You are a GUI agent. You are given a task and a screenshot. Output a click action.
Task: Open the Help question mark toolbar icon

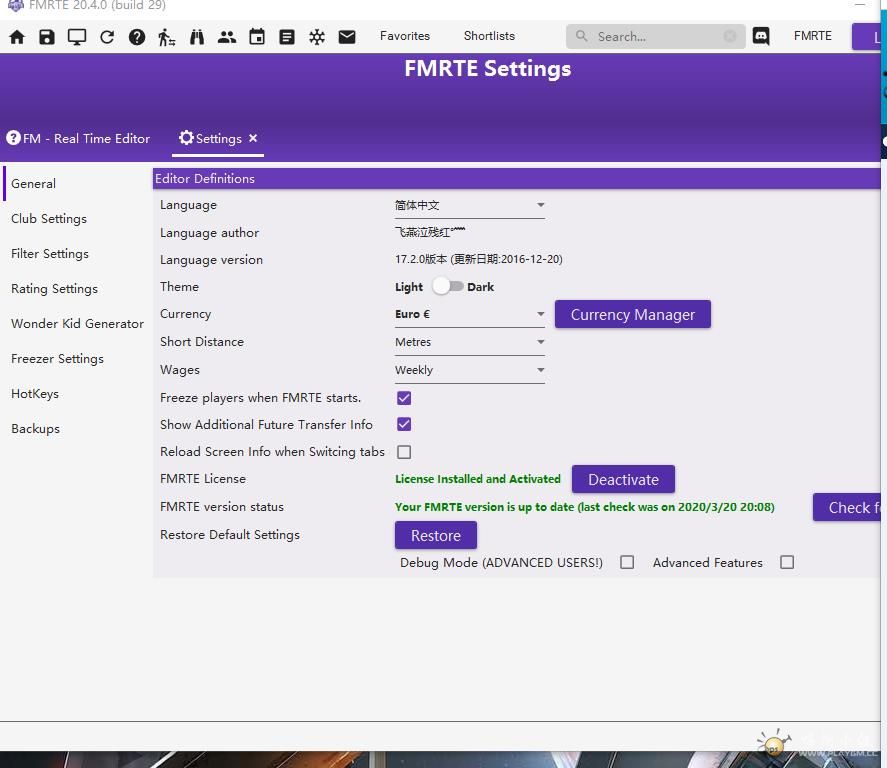pos(137,37)
